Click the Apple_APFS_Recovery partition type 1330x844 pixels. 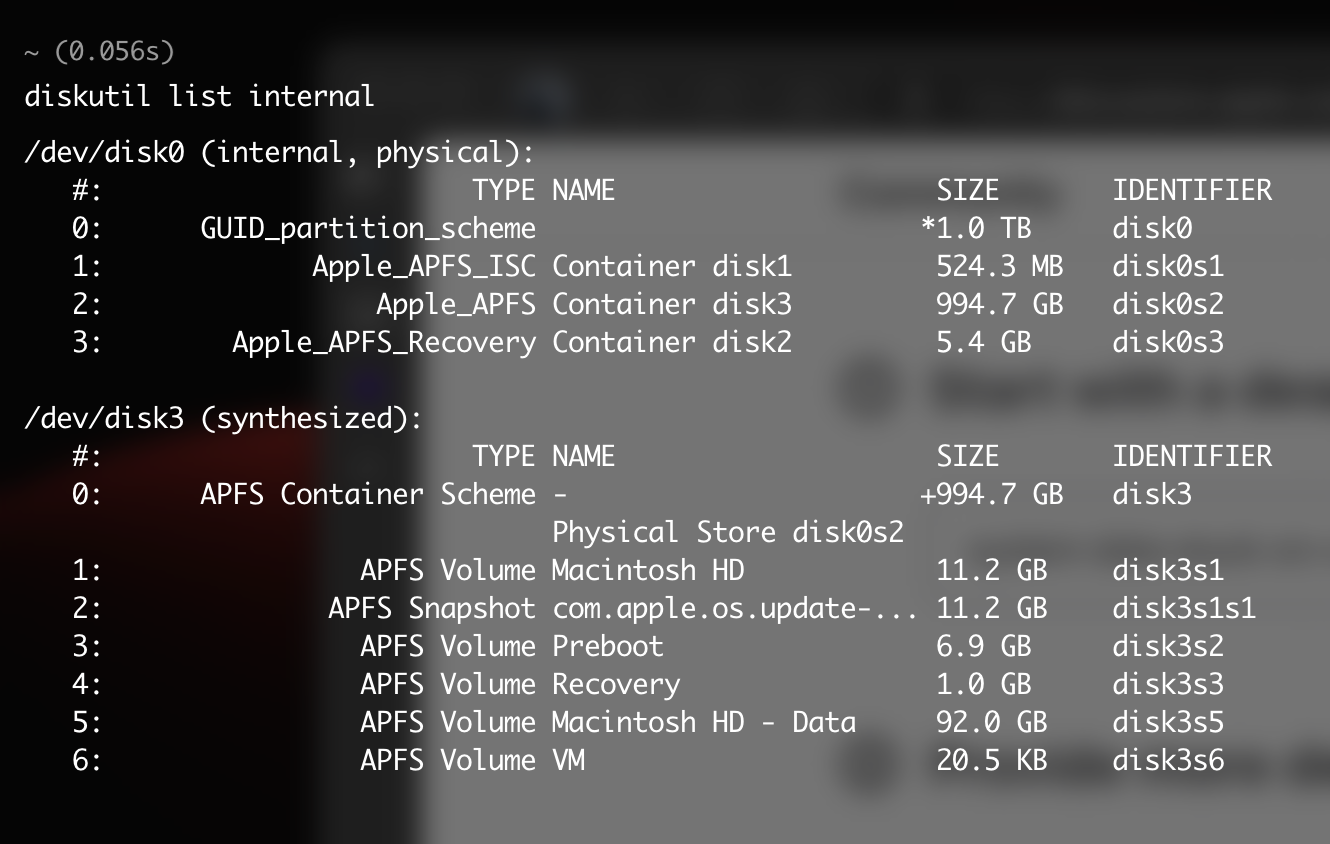pos(384,343)
